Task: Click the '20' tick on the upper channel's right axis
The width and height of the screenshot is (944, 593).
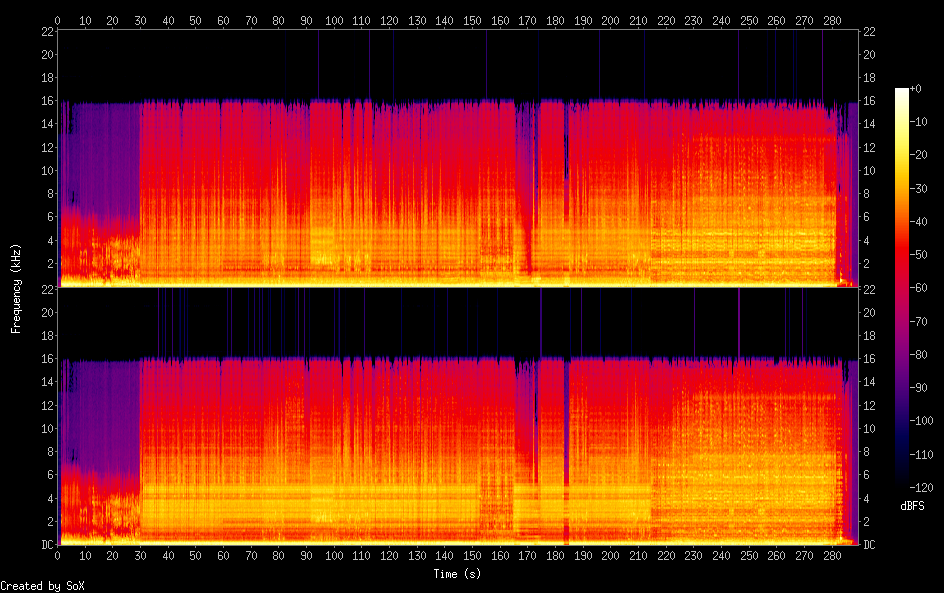Action: pos(869,55)
